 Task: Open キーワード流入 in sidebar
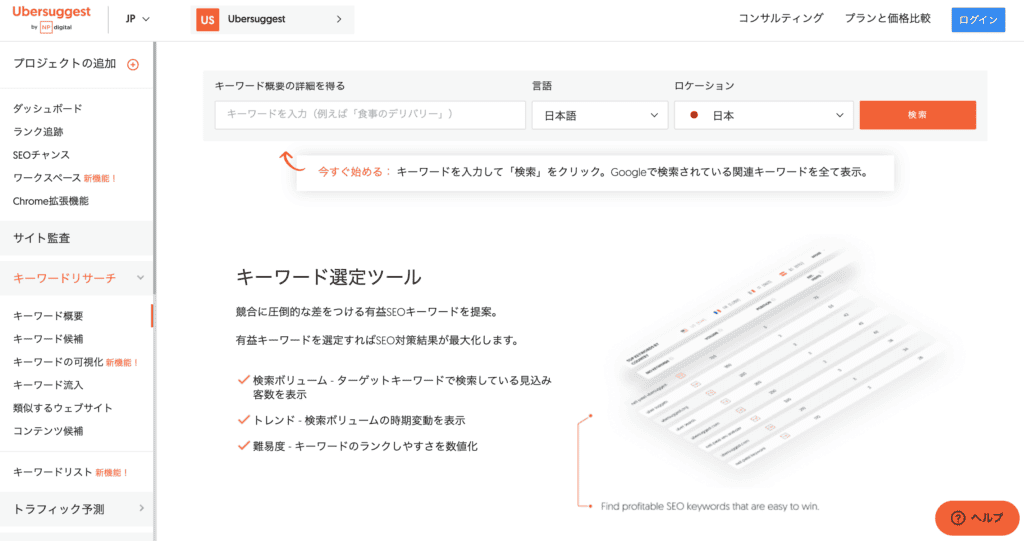pos(48,385)
